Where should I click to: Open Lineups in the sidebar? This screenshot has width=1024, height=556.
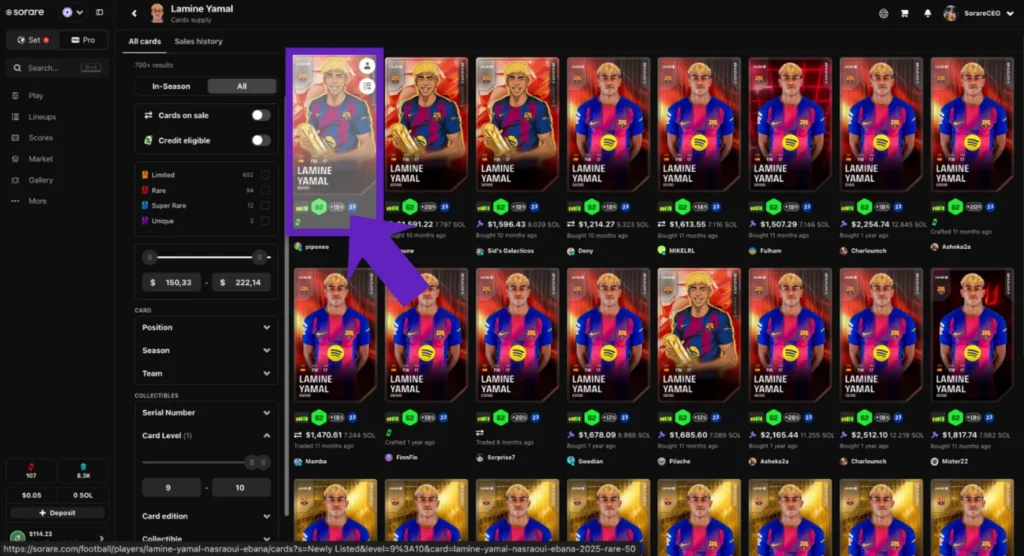click(42, 117)
